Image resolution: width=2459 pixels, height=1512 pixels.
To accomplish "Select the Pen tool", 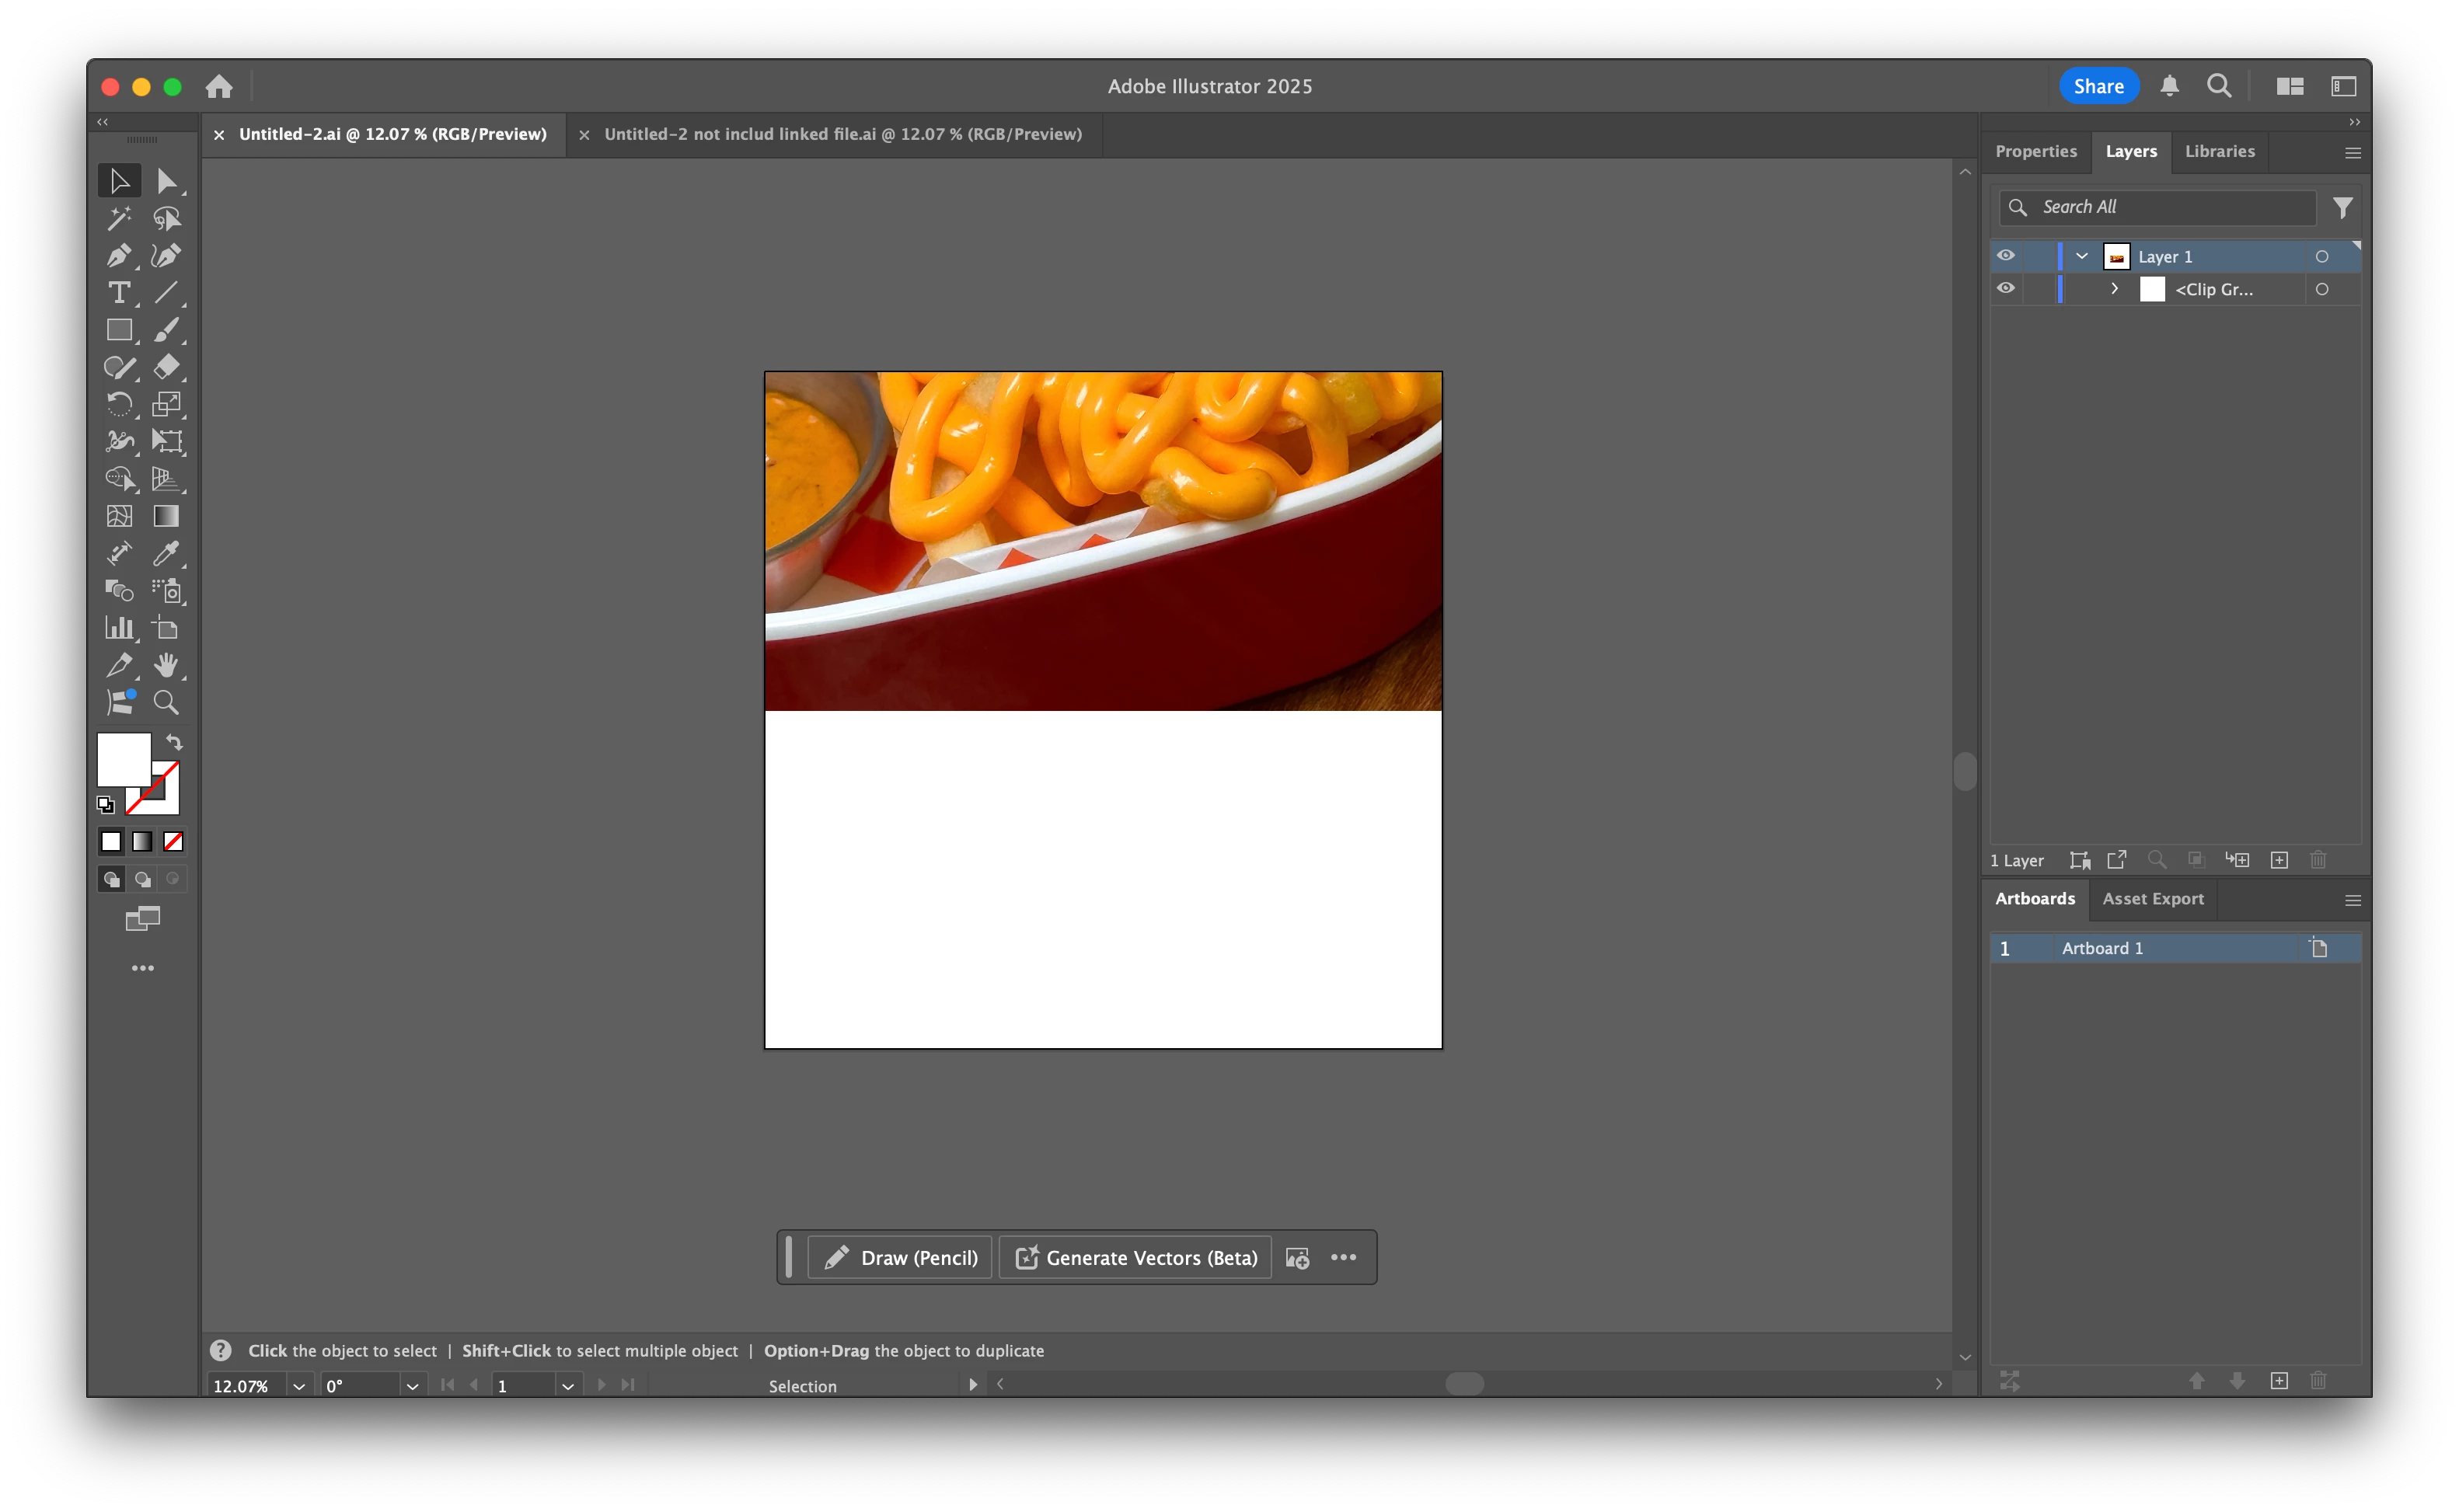I will click(118, 256).
